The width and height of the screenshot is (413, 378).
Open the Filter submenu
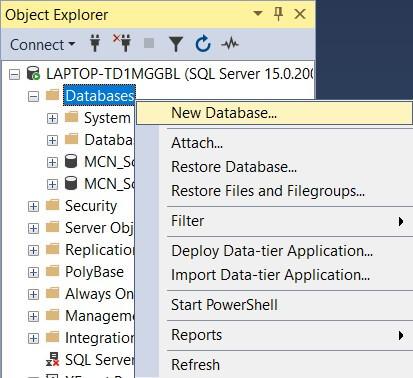coord(274,221)
